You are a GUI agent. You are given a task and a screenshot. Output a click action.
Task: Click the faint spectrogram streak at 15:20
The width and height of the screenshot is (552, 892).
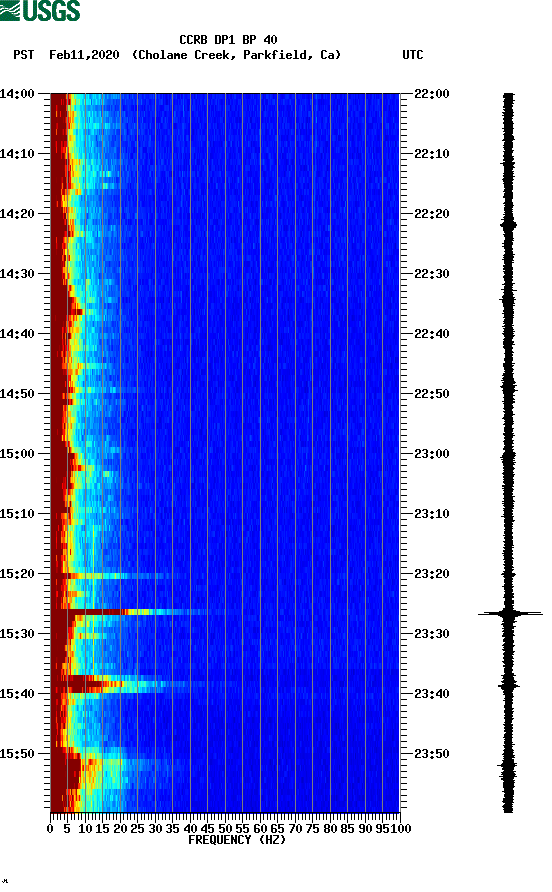click(x=117, y=576)
